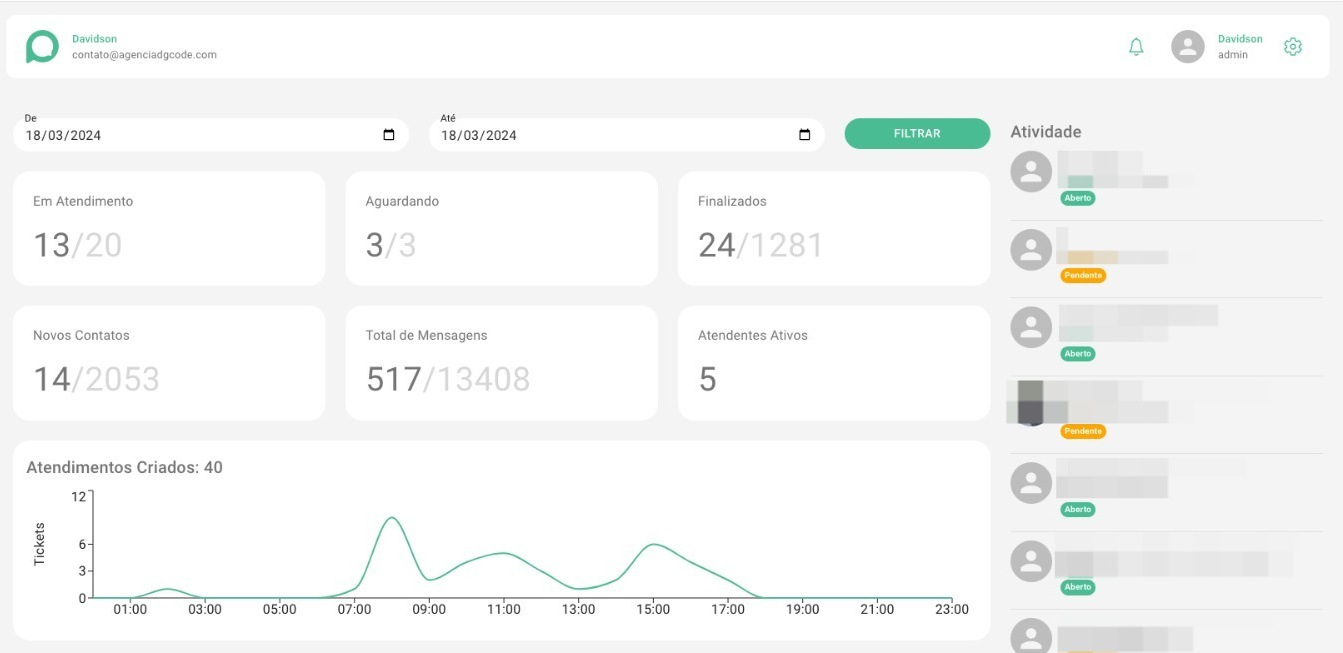This screenshot has height=653, width=1343.
Task: Click the FILTRAR button
Action: click(x=916, y=133)
